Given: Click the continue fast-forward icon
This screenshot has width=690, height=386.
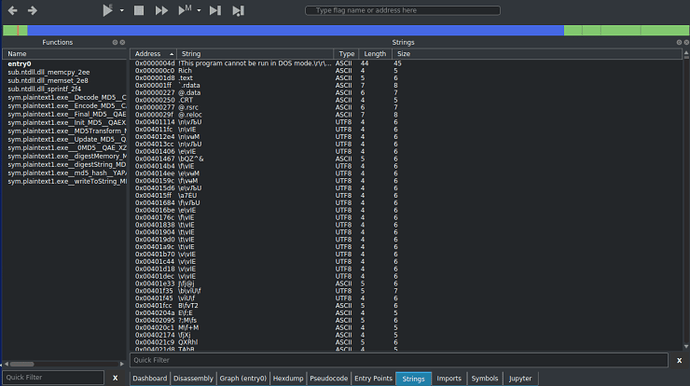Looking at the screenshot, I should click(x=161, y=10).
